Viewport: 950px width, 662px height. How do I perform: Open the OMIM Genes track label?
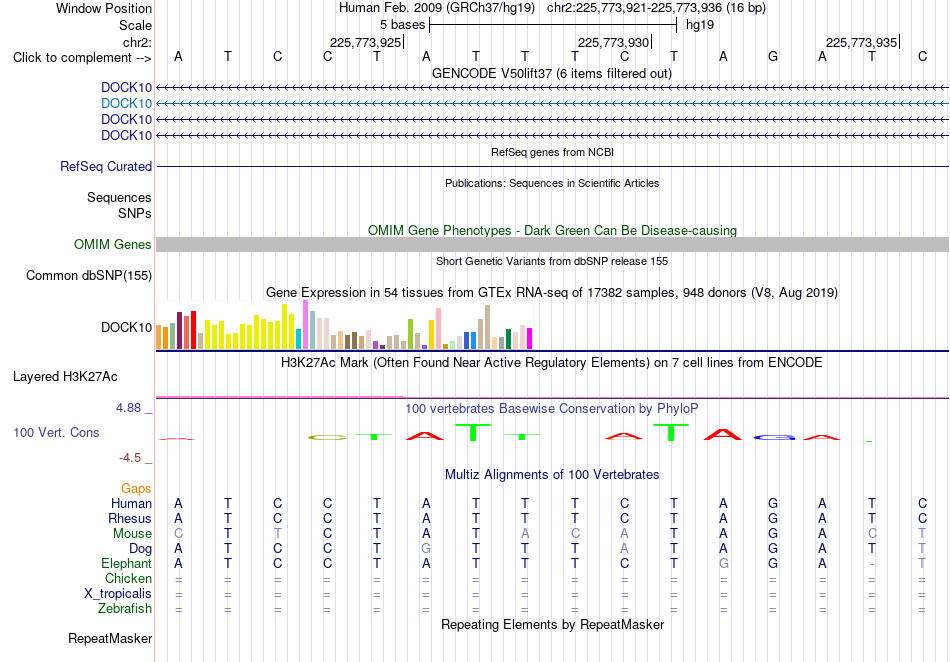point(113,245)
